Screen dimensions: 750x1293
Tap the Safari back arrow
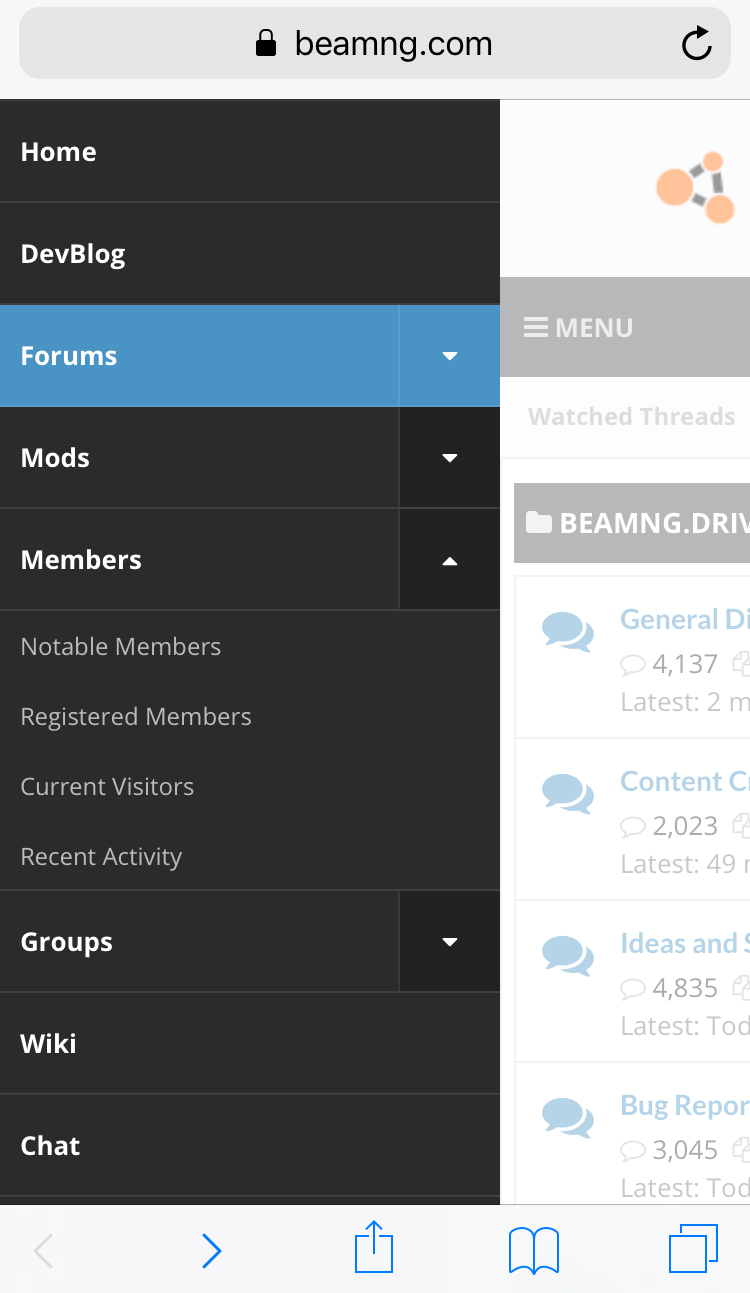click(43, 1250)
